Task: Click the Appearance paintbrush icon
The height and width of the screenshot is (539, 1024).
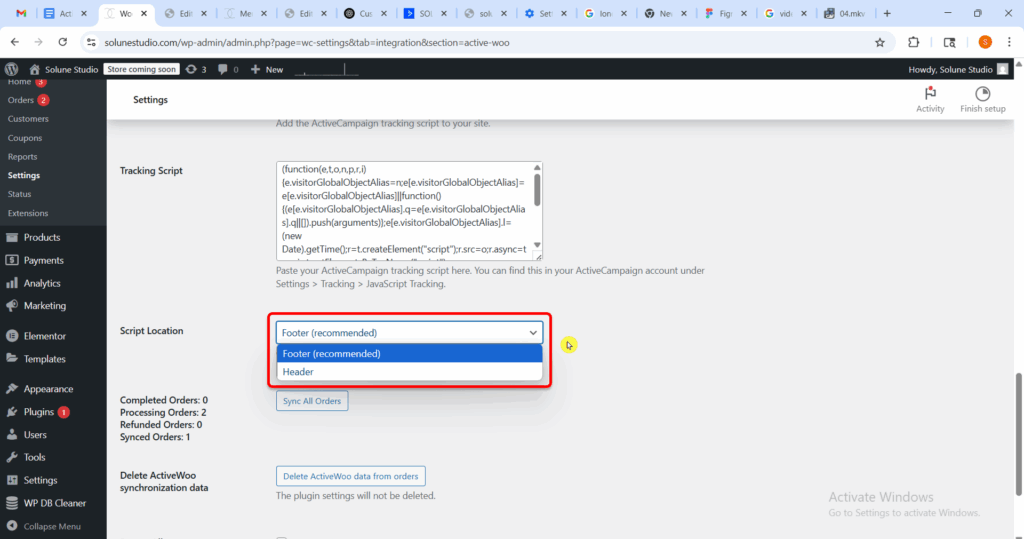Action: tap(12, 389)
